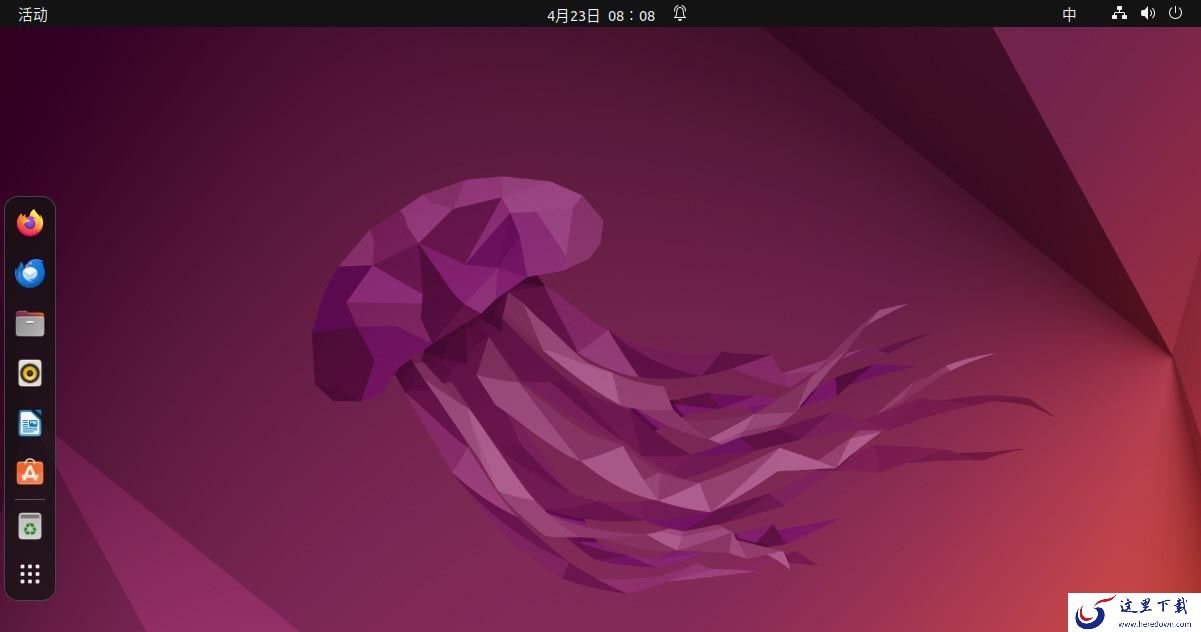Launch Rhythmbox music player
This screenshot has height=632, width=1201.
tap(30, 373)
